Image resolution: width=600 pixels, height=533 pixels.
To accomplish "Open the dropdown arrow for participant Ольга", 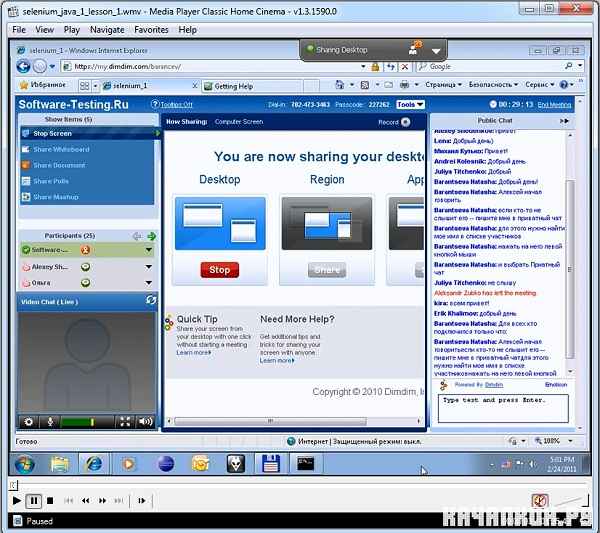I will [149, 283].
